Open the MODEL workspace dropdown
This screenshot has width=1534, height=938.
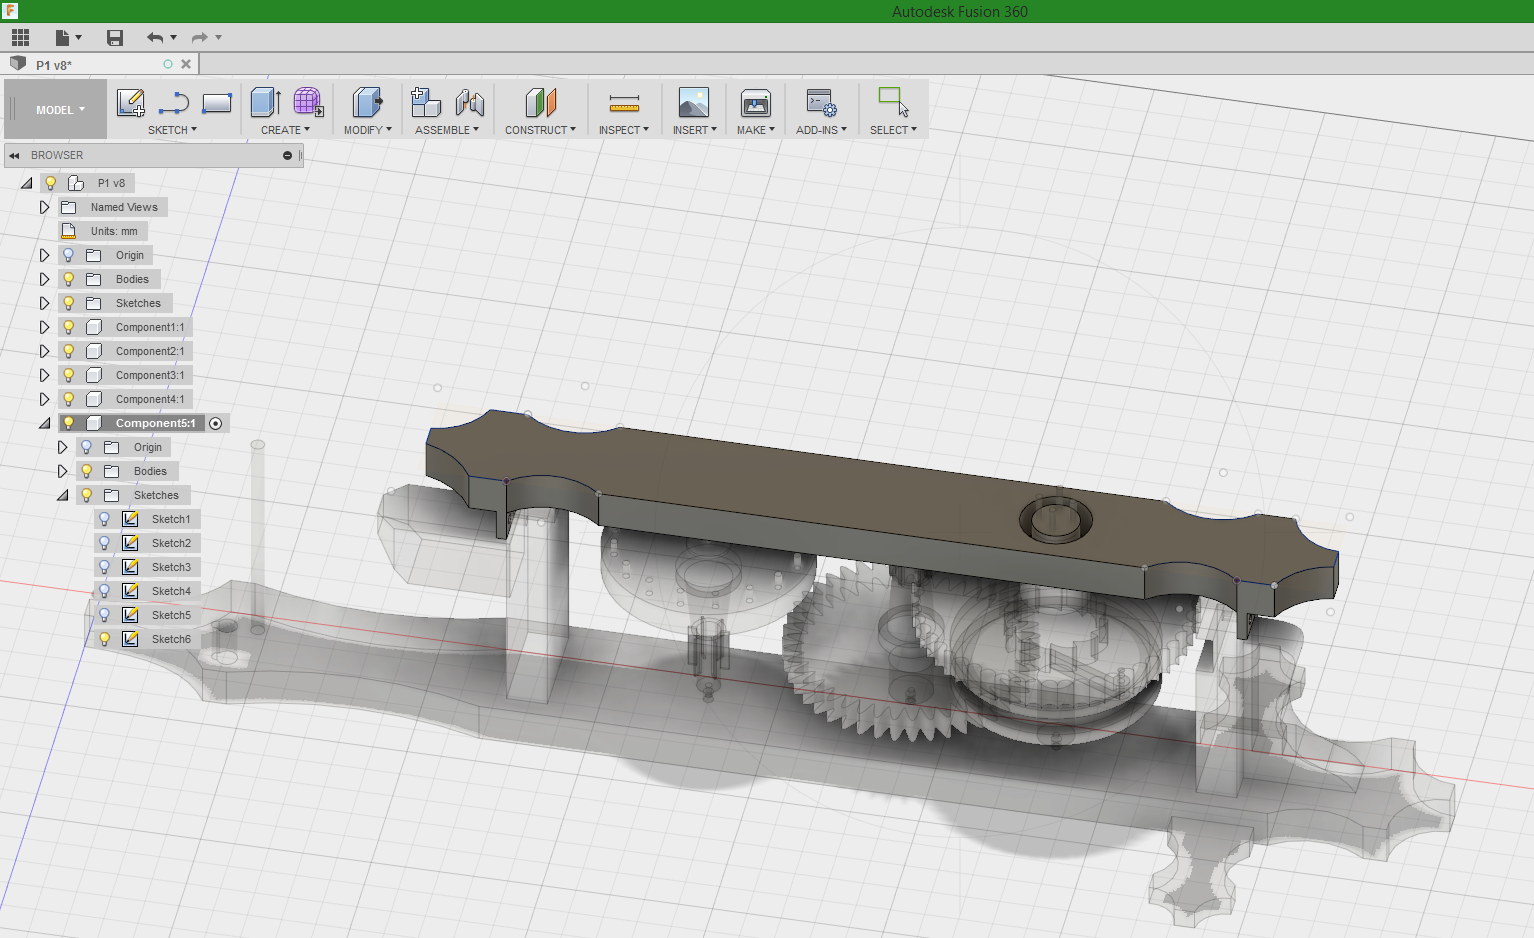(60, 110)
